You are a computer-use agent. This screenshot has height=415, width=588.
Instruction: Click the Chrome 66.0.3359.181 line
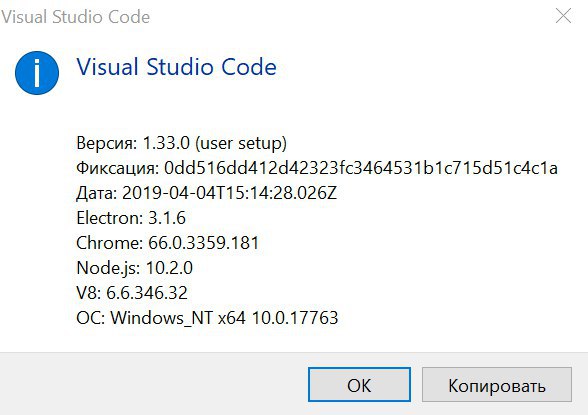168,243
